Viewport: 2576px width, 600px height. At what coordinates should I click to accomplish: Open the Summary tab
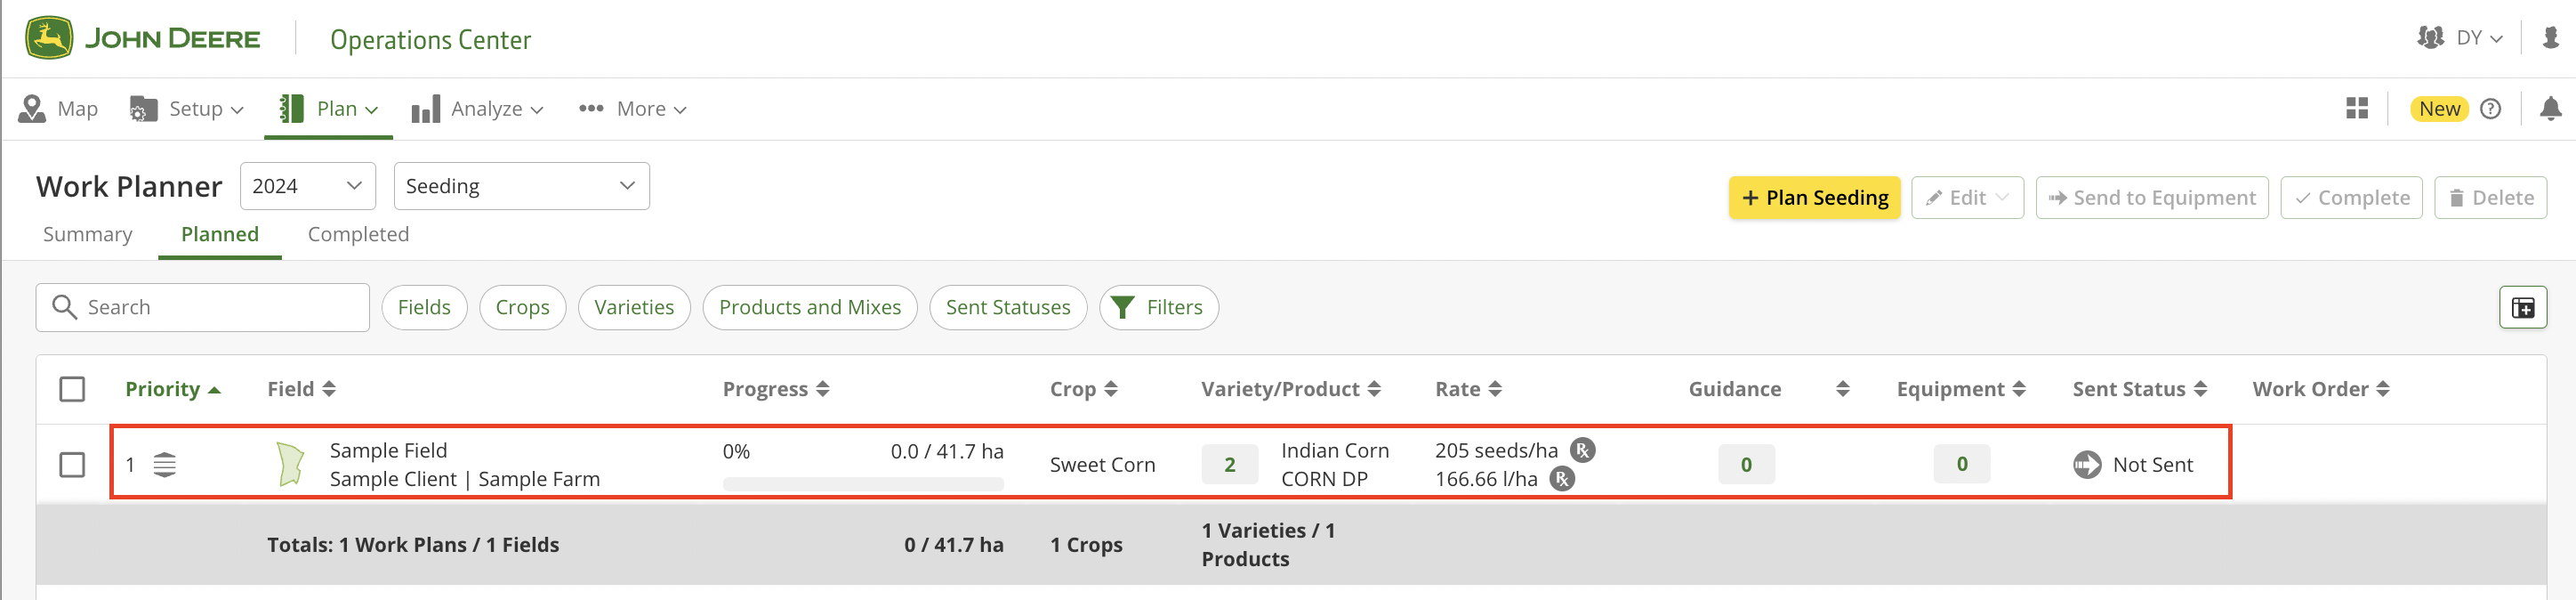click(x=88, y=234)
